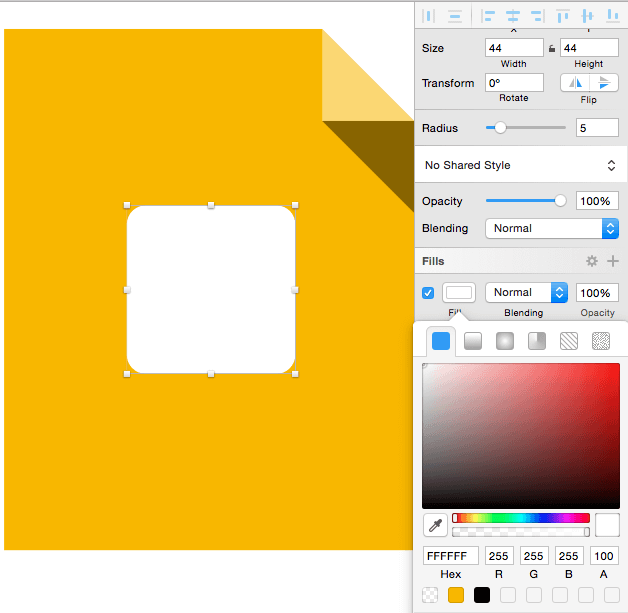The width and height of the screenshot is (628, 613).
Task: Flip the layer horizontally
Action: coord(575,83)
